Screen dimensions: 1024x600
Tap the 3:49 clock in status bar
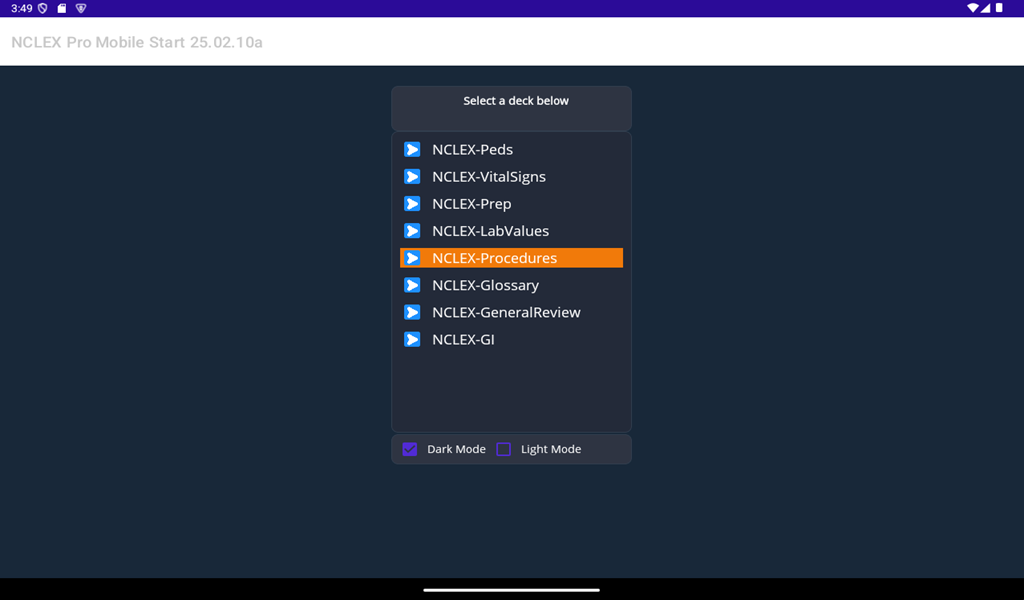22,8
